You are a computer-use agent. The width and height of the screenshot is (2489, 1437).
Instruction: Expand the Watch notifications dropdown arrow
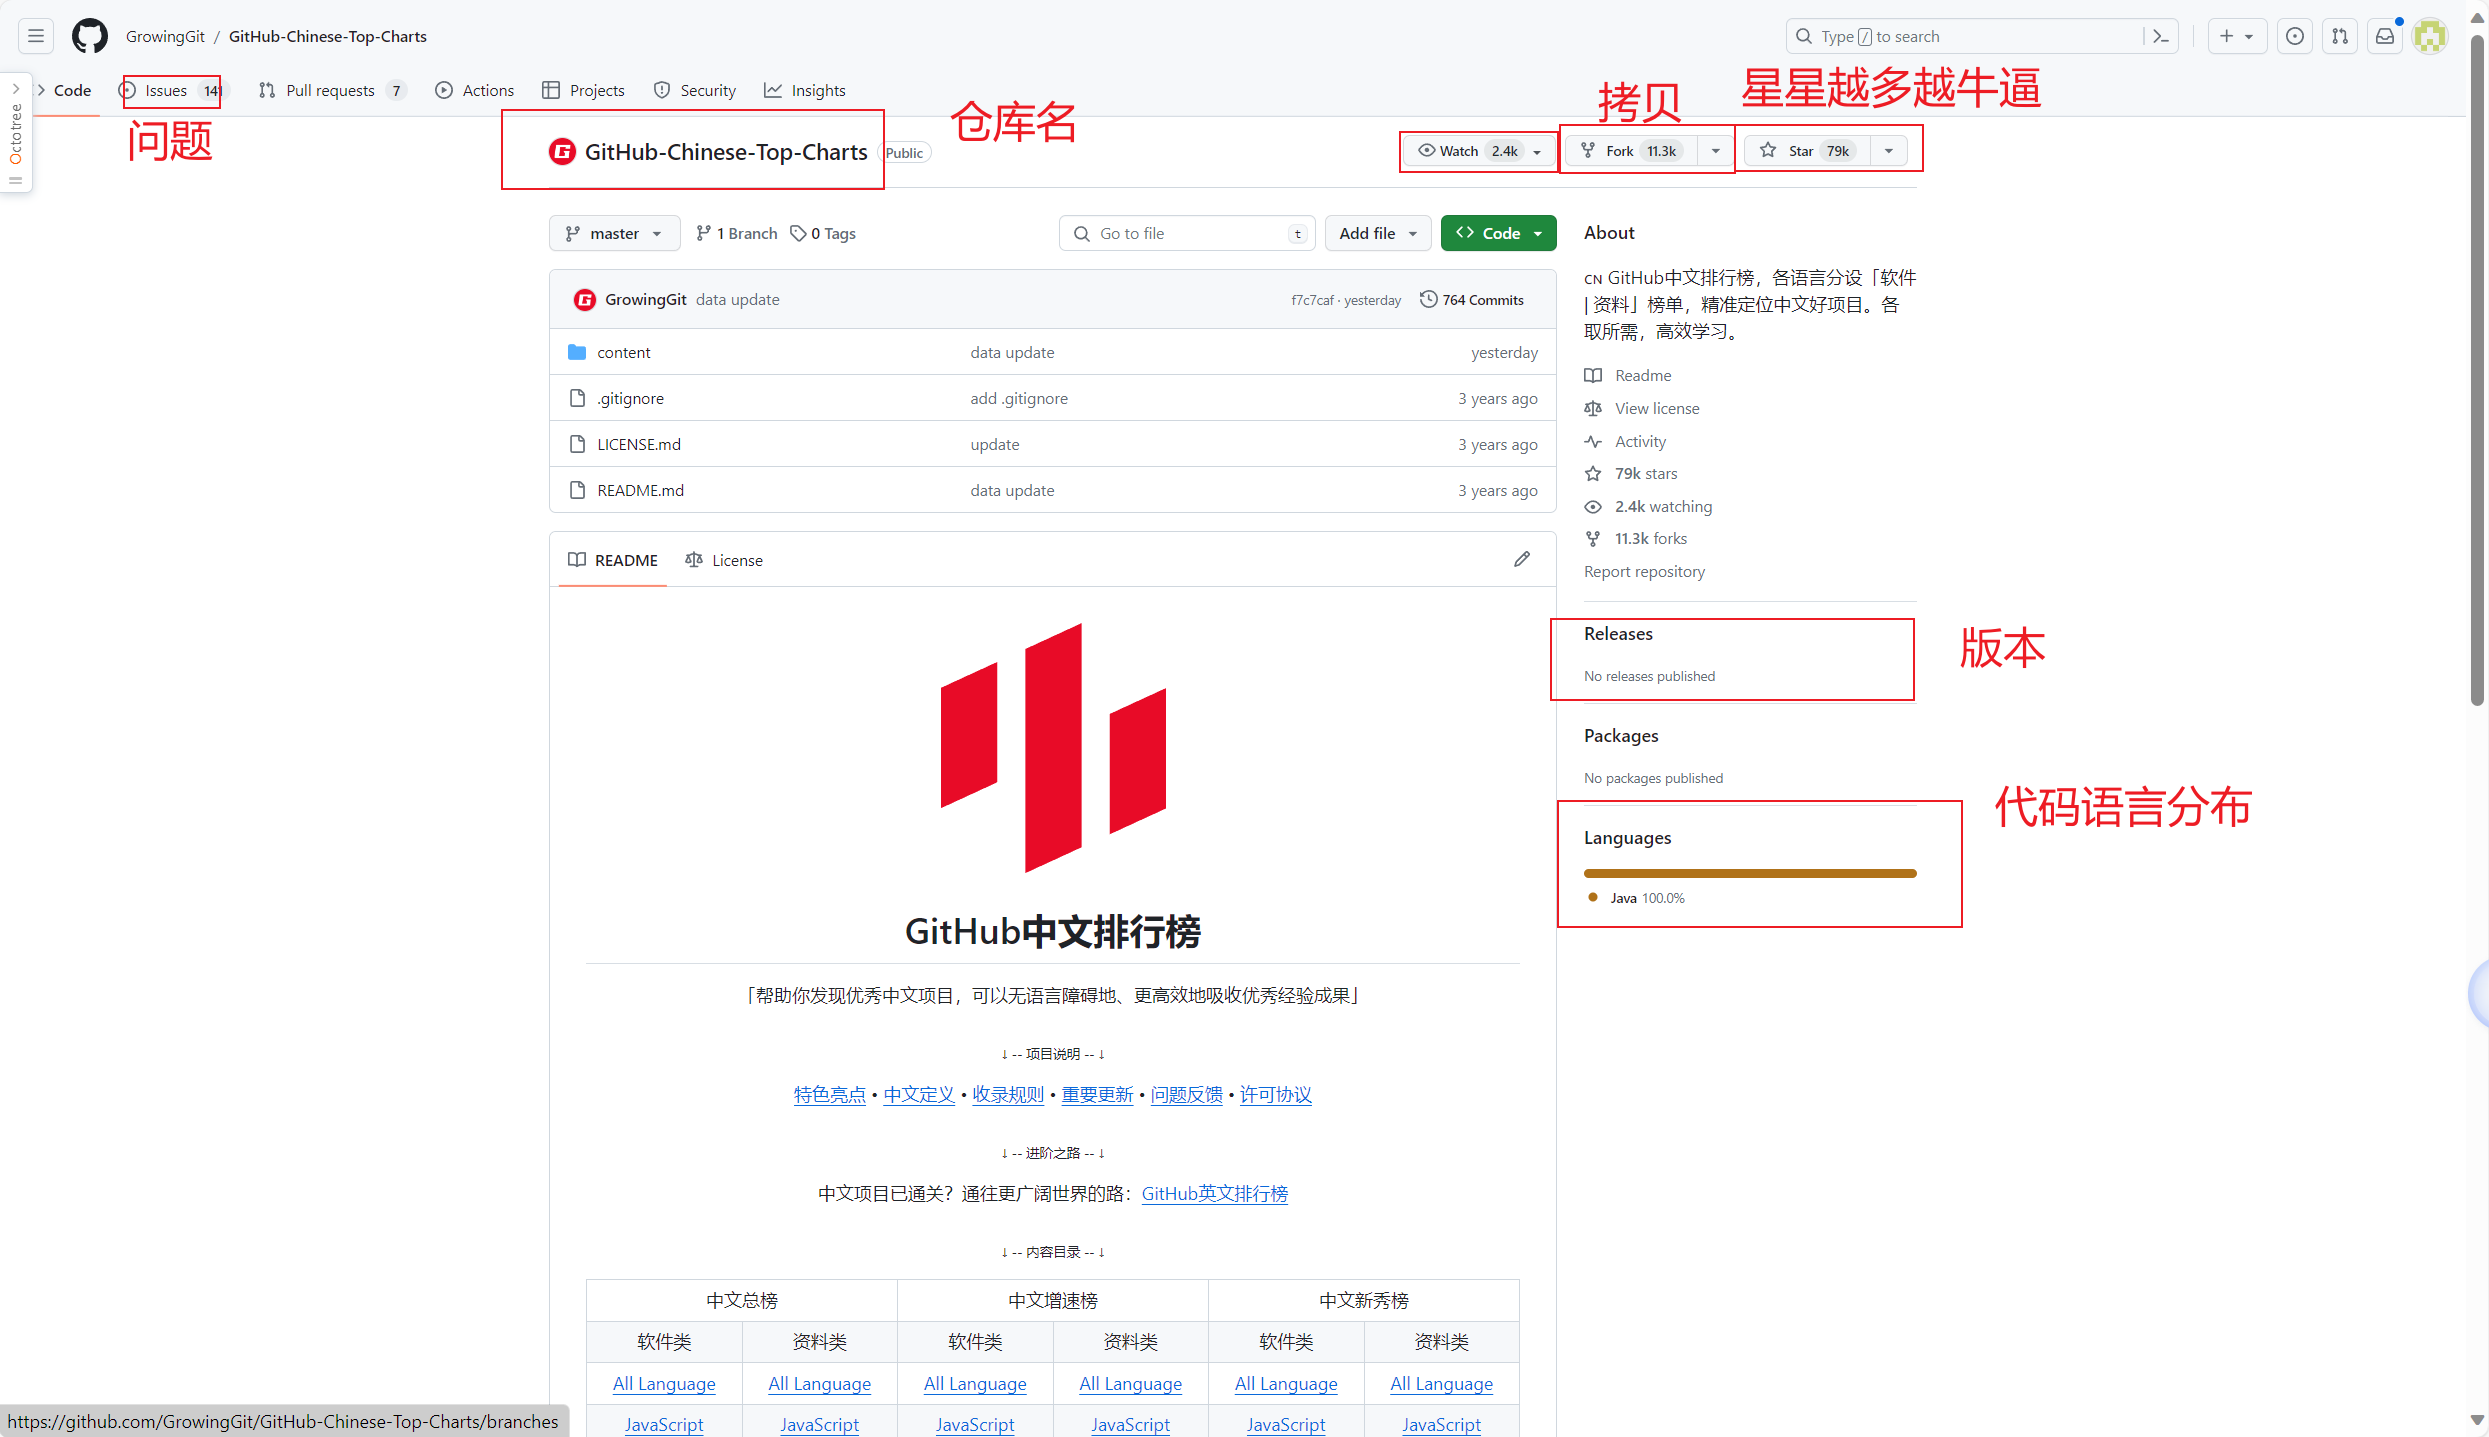pos(1538,151)
